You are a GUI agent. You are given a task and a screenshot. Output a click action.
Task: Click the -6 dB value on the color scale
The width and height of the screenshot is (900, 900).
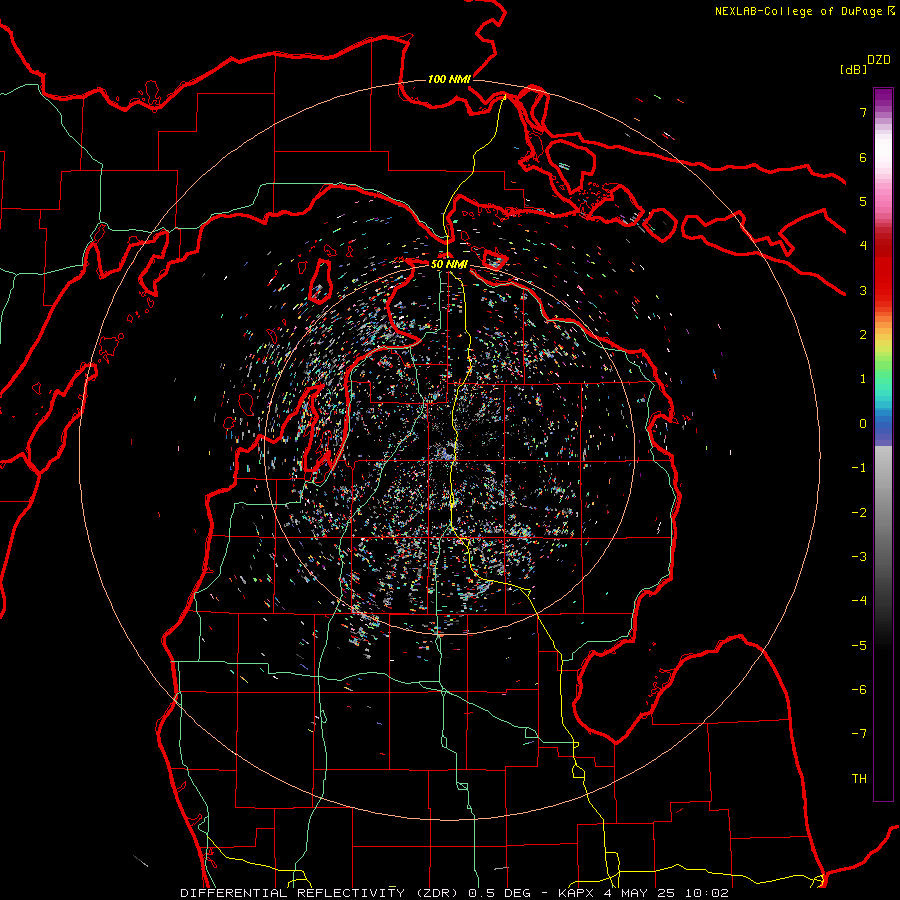[859, 690]
